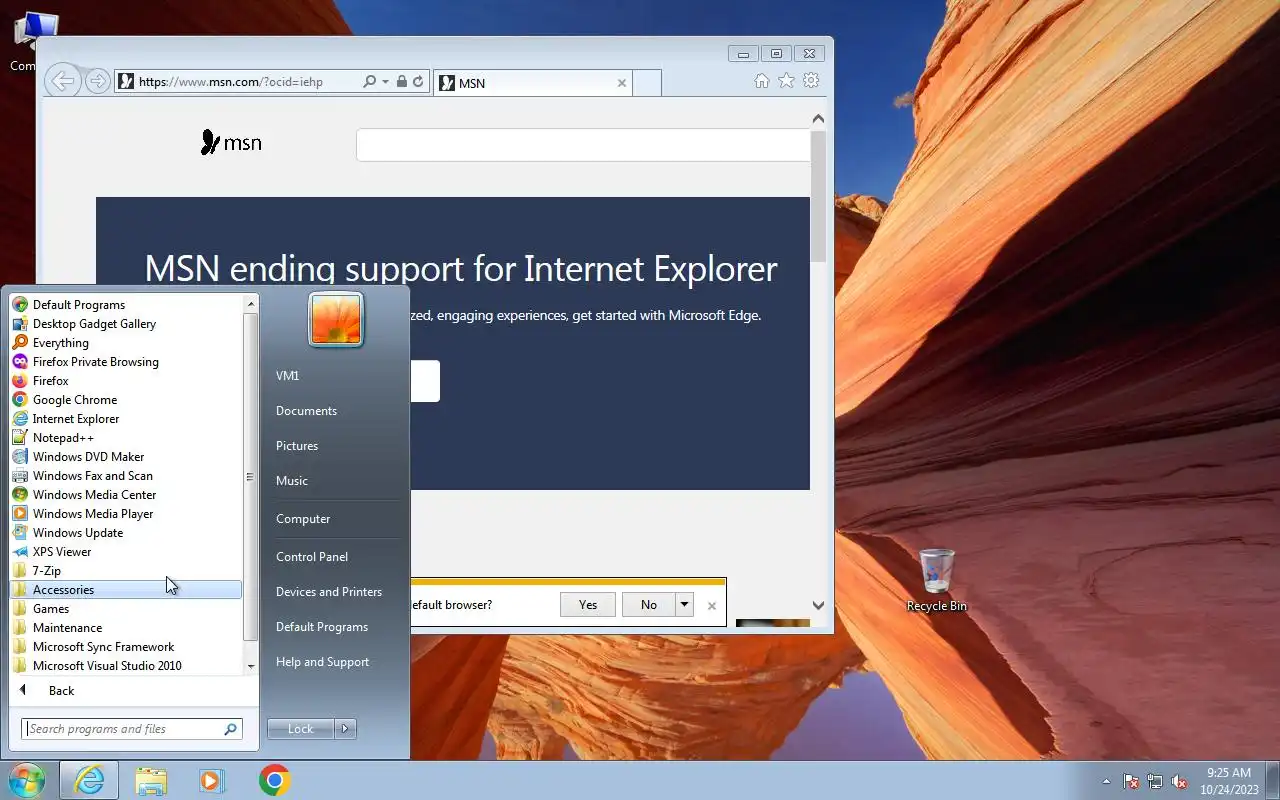Open Help and Support

pos(335,662)
